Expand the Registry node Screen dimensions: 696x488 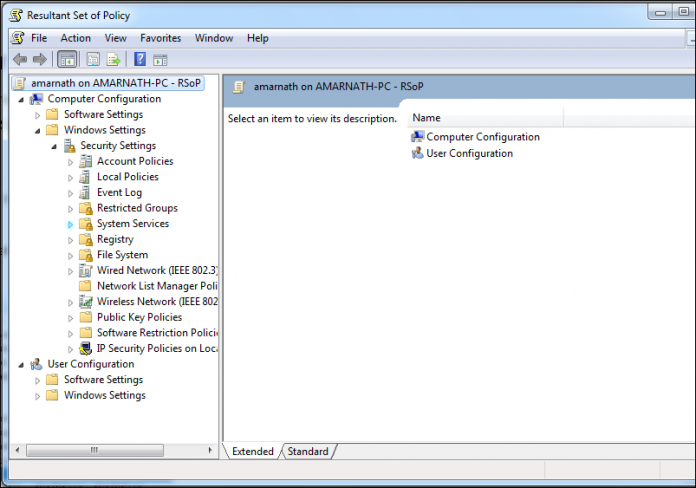[70, 240]
